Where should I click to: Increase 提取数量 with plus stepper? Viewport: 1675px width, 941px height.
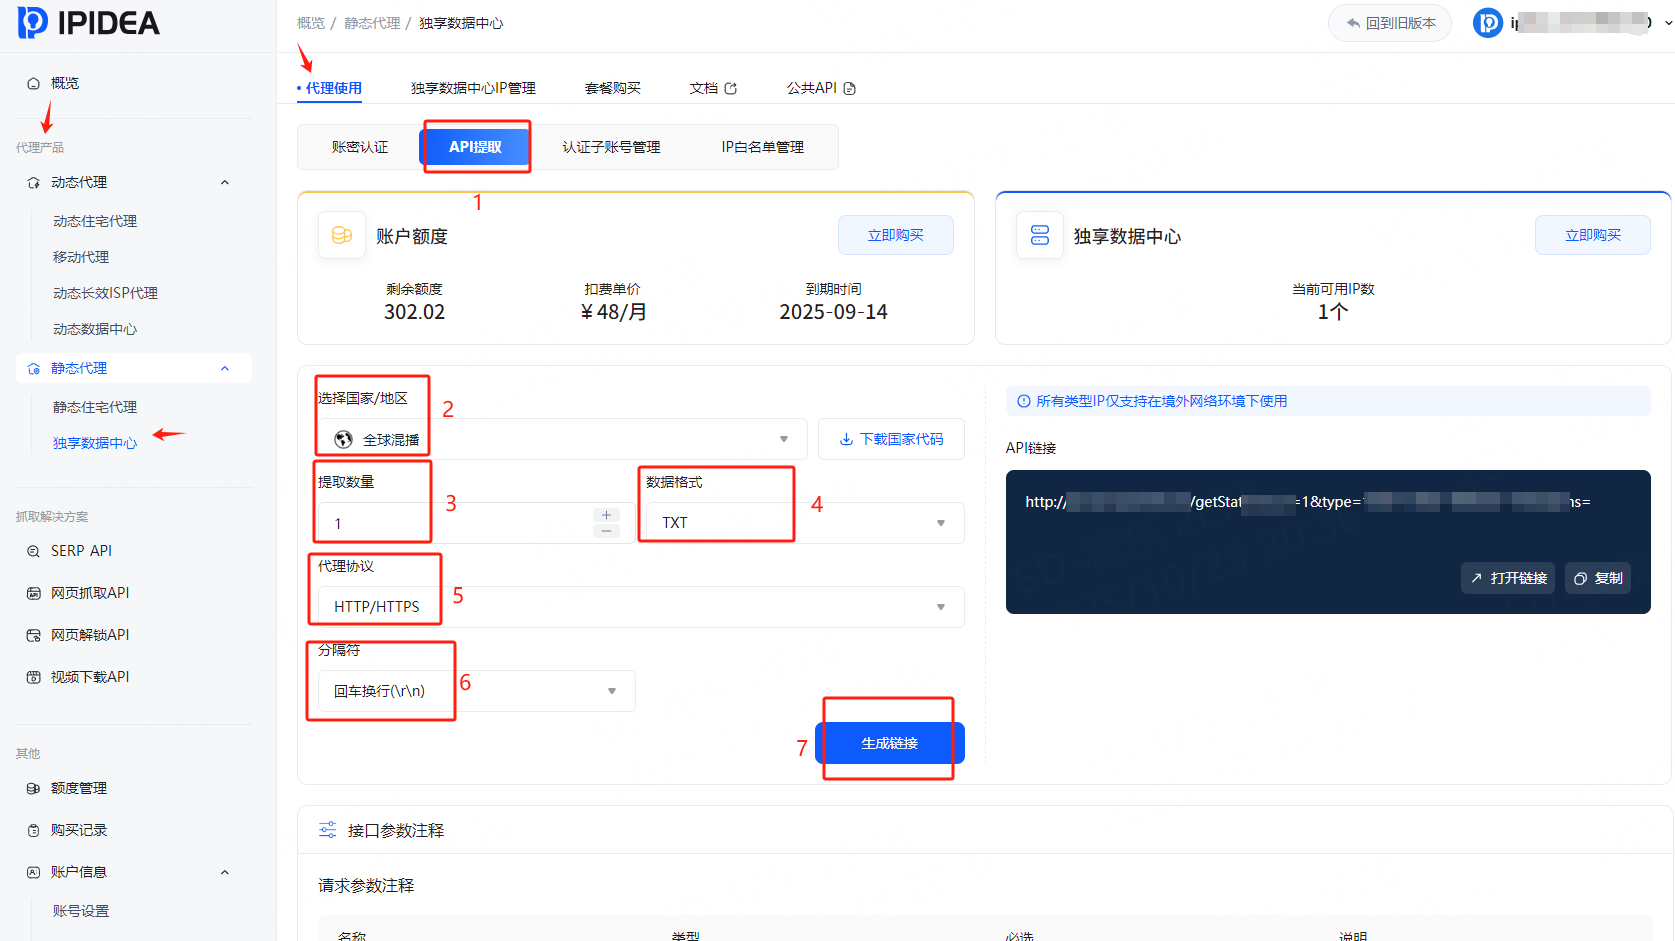click(606, 515)
